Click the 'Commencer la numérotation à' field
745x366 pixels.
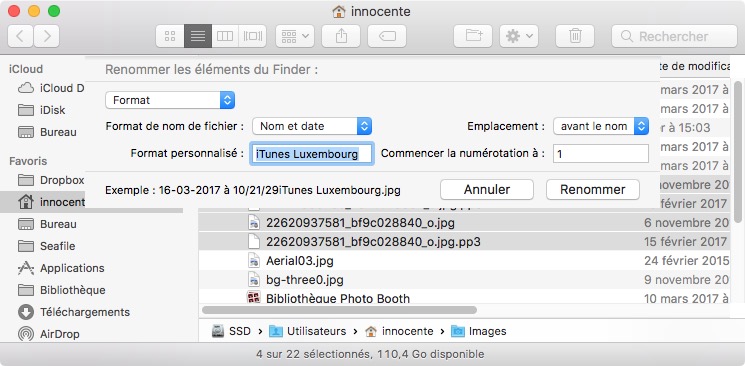pyautogui.click(x=601, y=154)
